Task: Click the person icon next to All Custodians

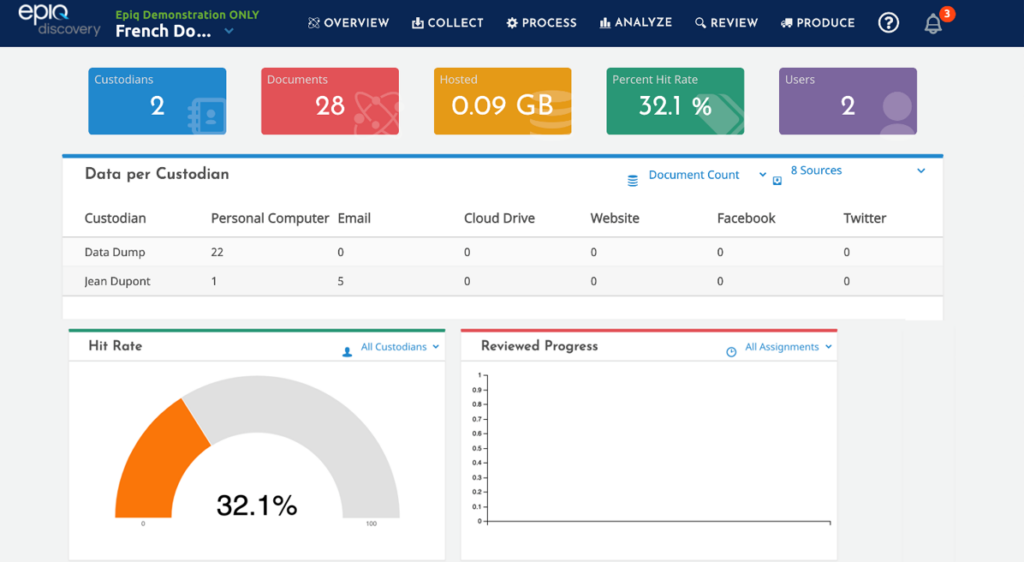Action: [347, 352]
